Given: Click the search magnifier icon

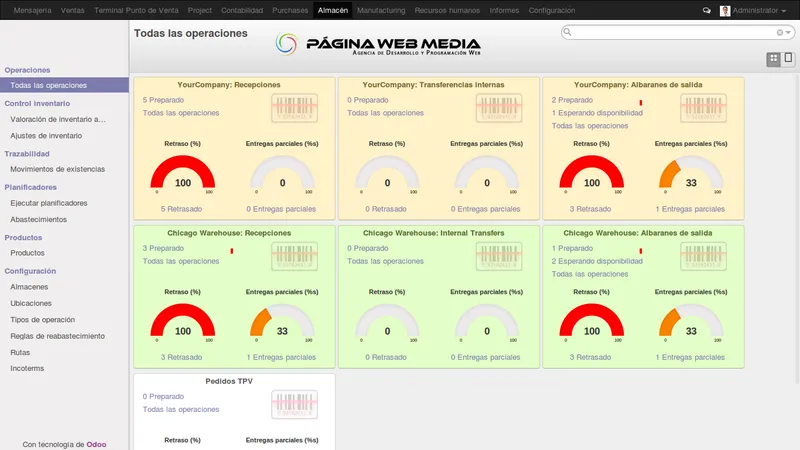Looking at the screenshot, I should (x=567, y=32).
